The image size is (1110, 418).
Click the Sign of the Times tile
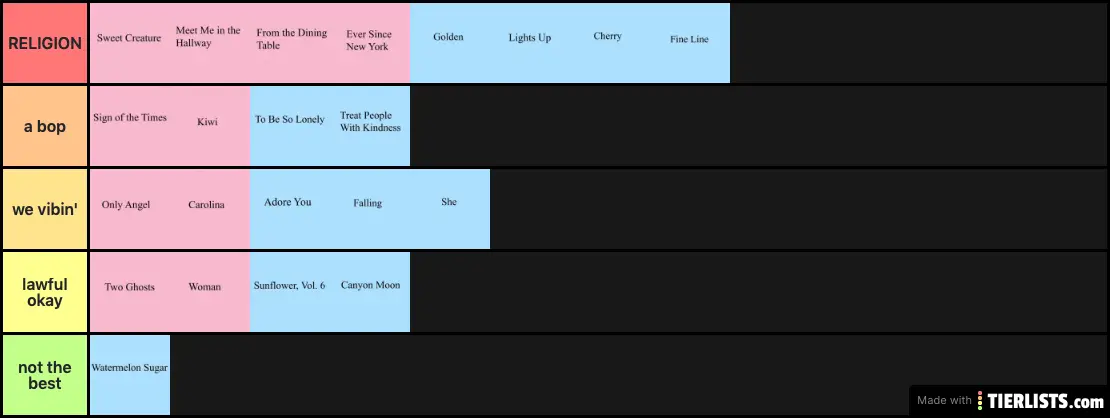point(130,126)
